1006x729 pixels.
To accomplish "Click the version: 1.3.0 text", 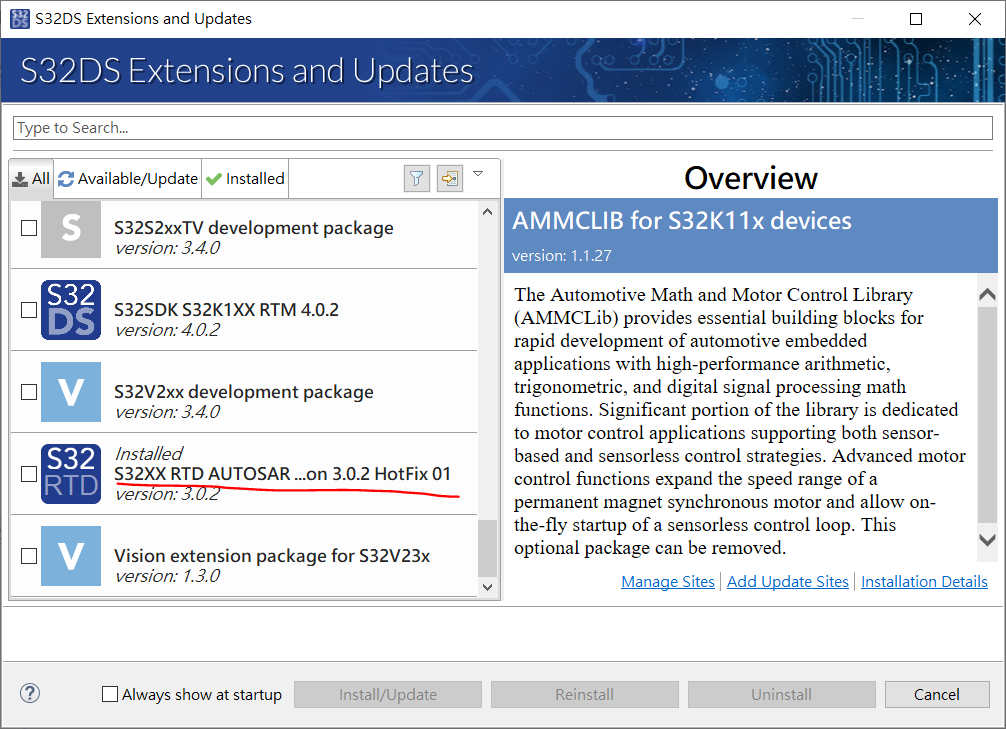I will [x=167, y=576].
